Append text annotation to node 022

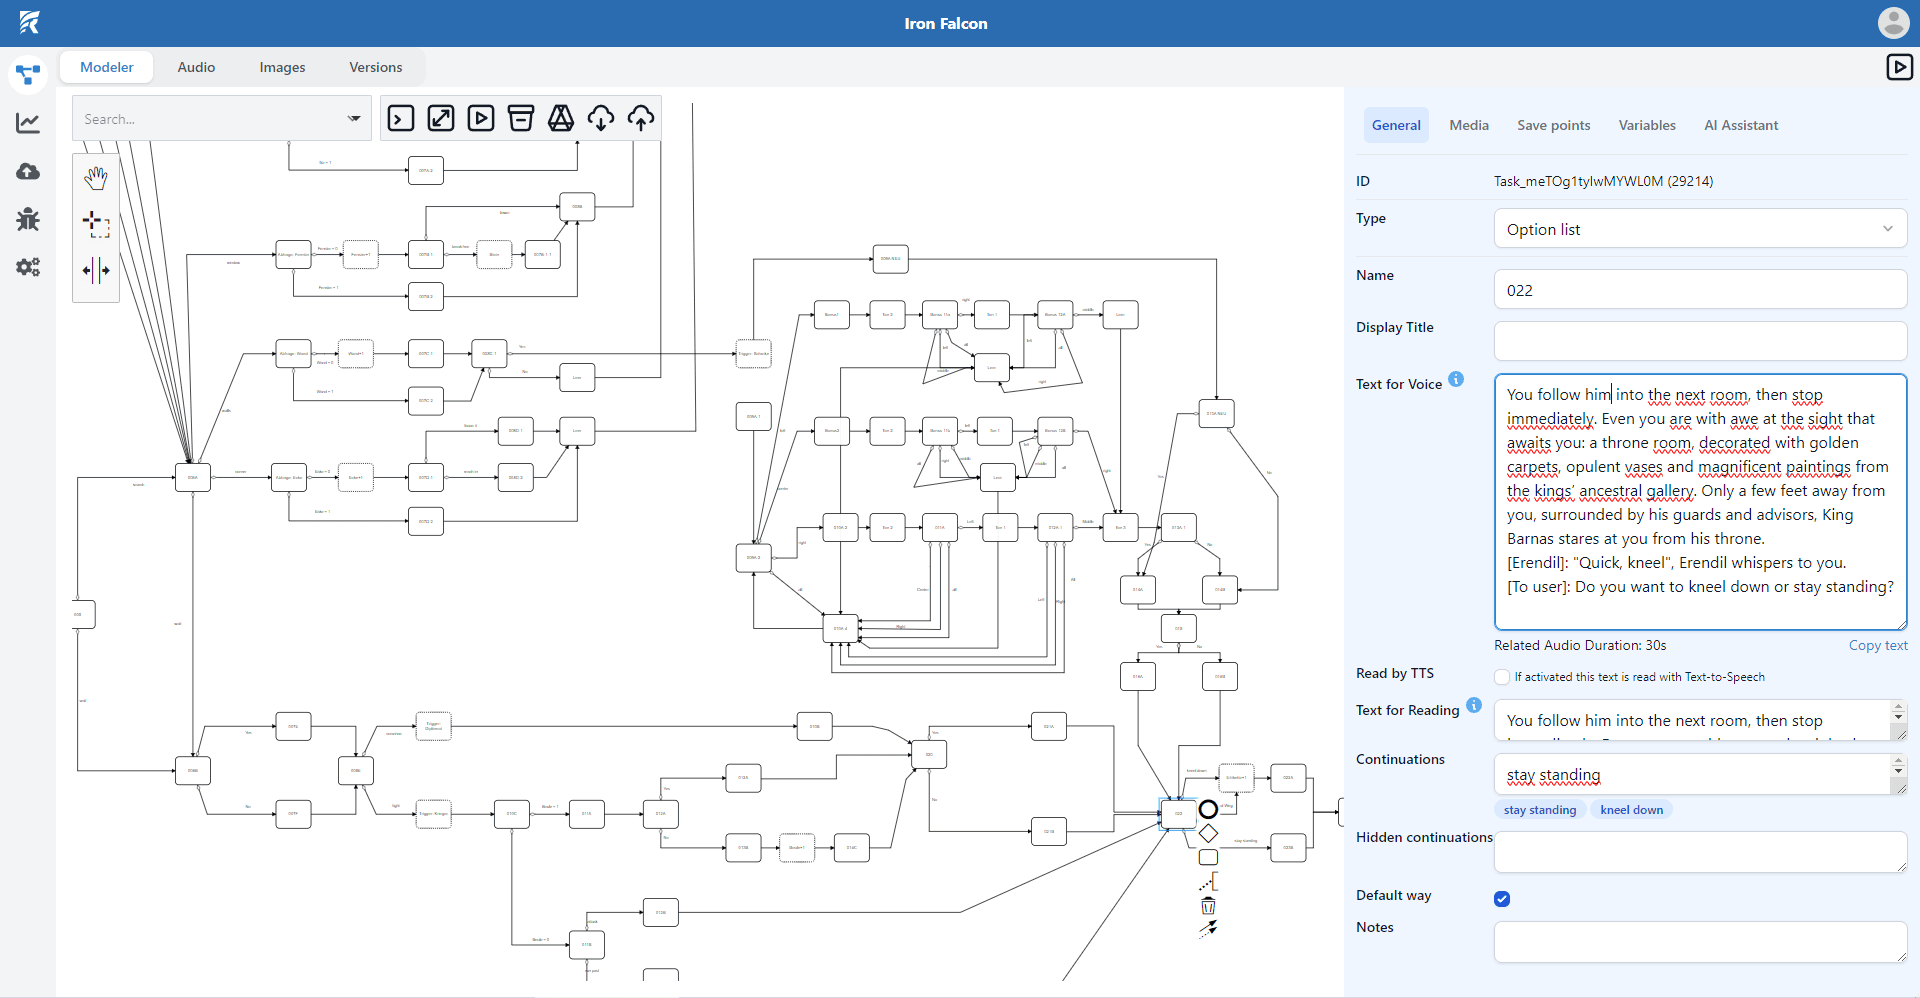[1208, 882]
